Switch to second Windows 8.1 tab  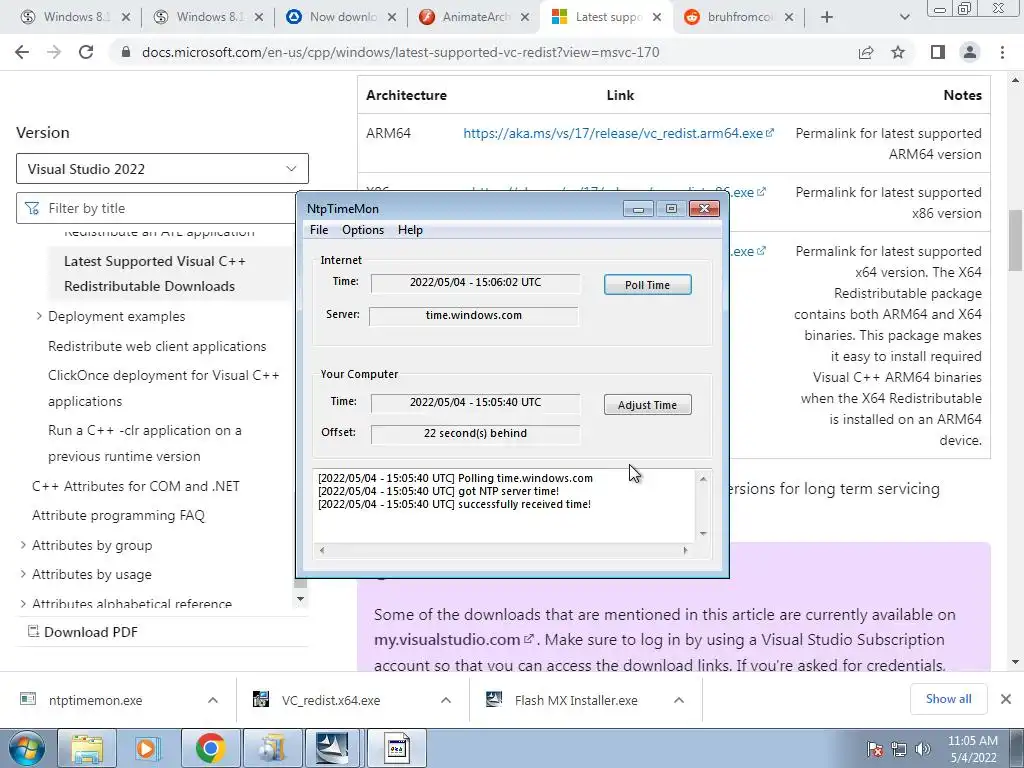208,17
